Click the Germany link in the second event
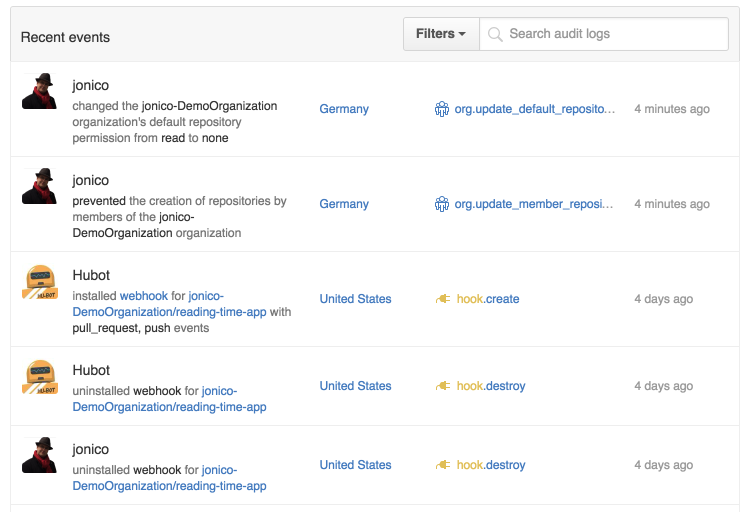This screenshot has height=512, width=752. pos(344,204)
